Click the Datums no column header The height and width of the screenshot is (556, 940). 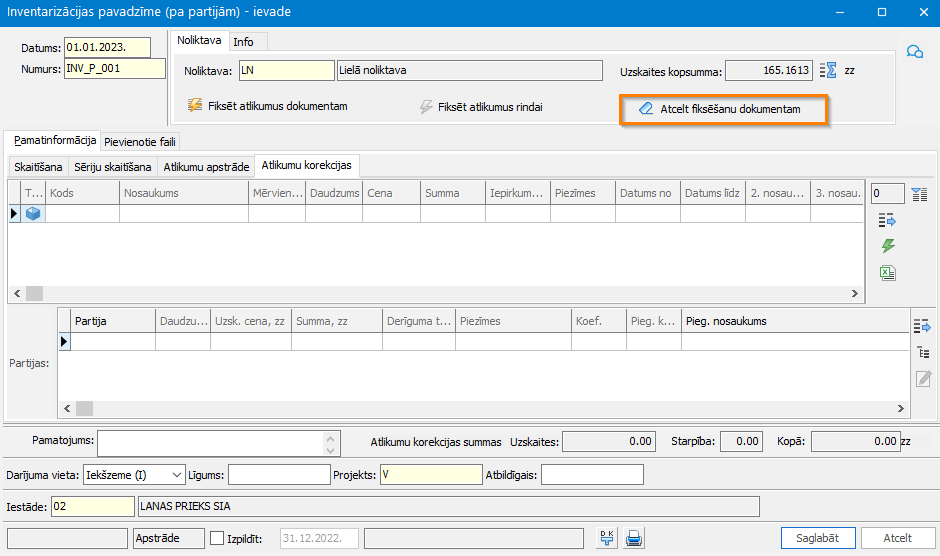click(647, 193)
